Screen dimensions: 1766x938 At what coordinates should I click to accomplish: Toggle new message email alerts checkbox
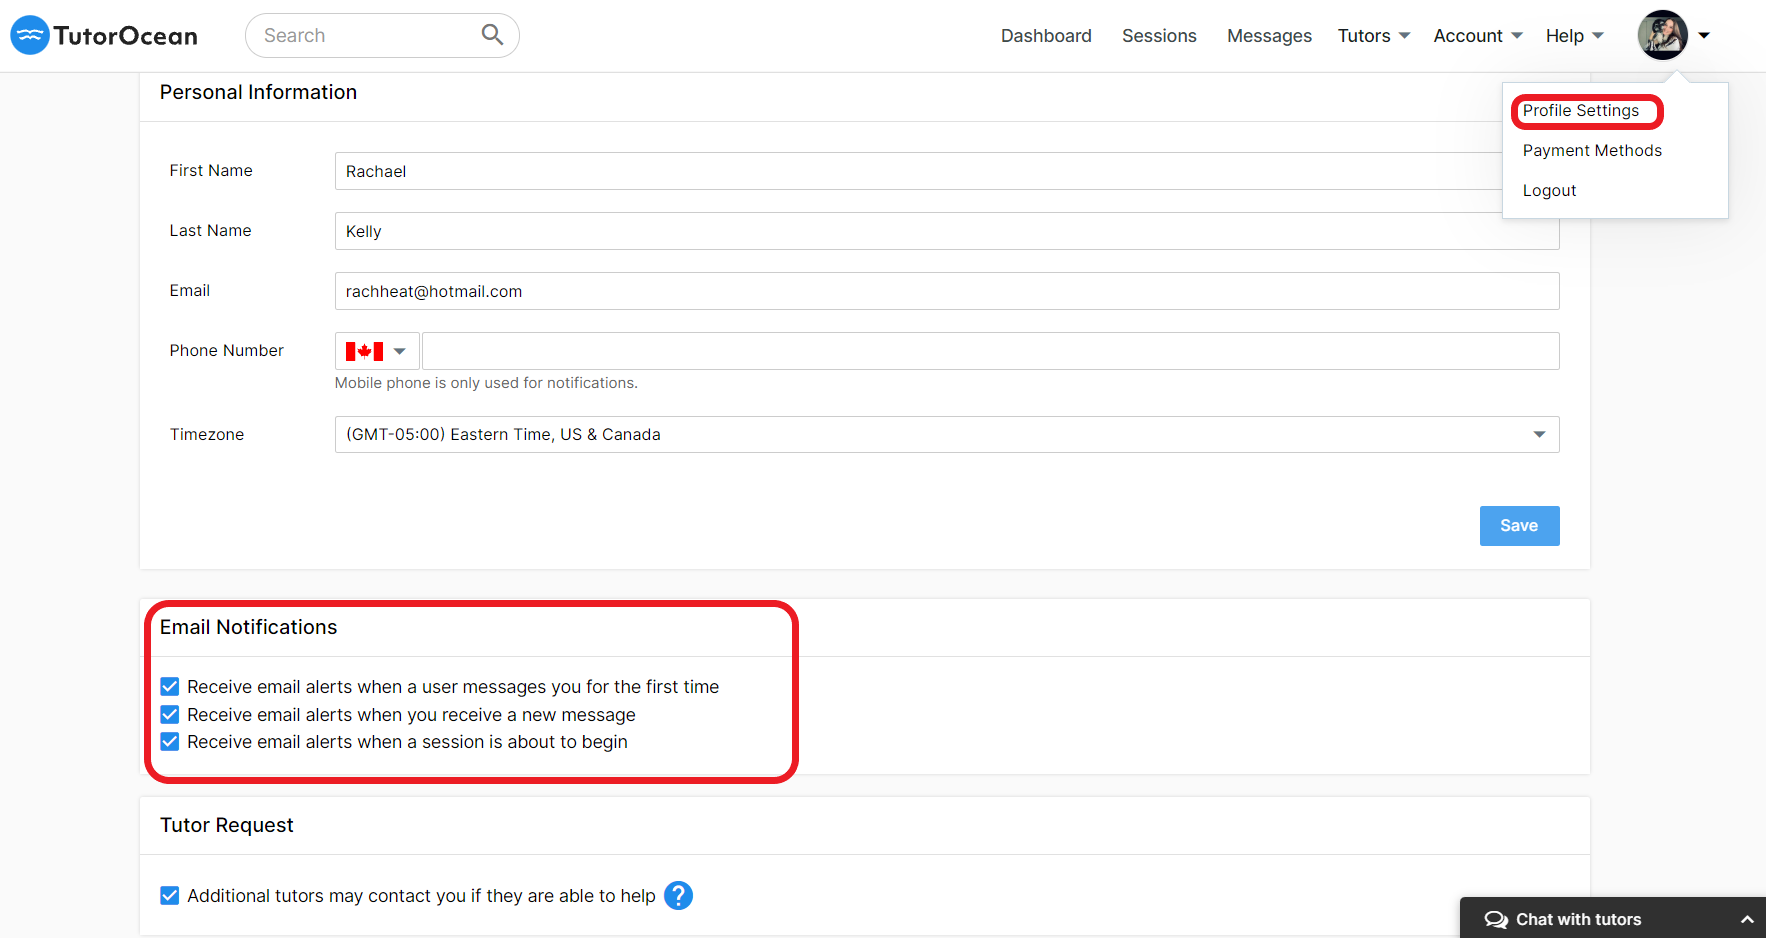(170, 715)
